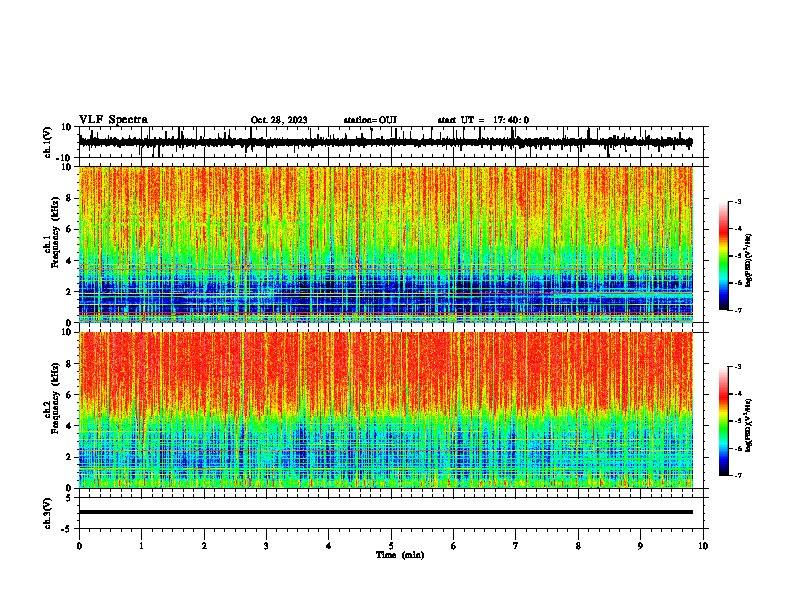
Task: Click the ch.1 colorbar log(PSD) label
Action: click(749, 260)
